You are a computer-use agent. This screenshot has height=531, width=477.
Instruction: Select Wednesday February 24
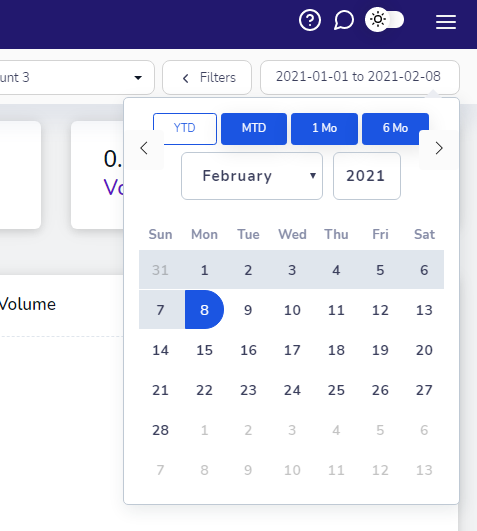(292, 390)
